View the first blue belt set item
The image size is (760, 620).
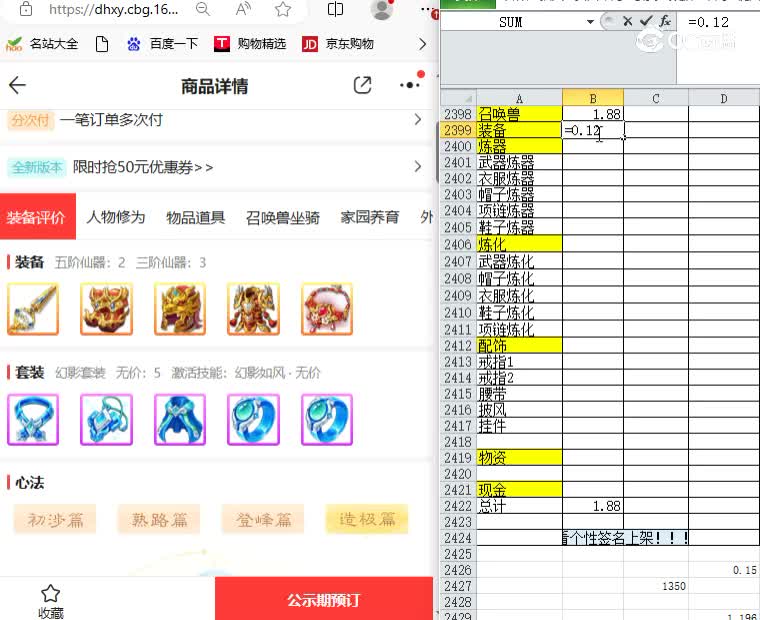point(33,420)
